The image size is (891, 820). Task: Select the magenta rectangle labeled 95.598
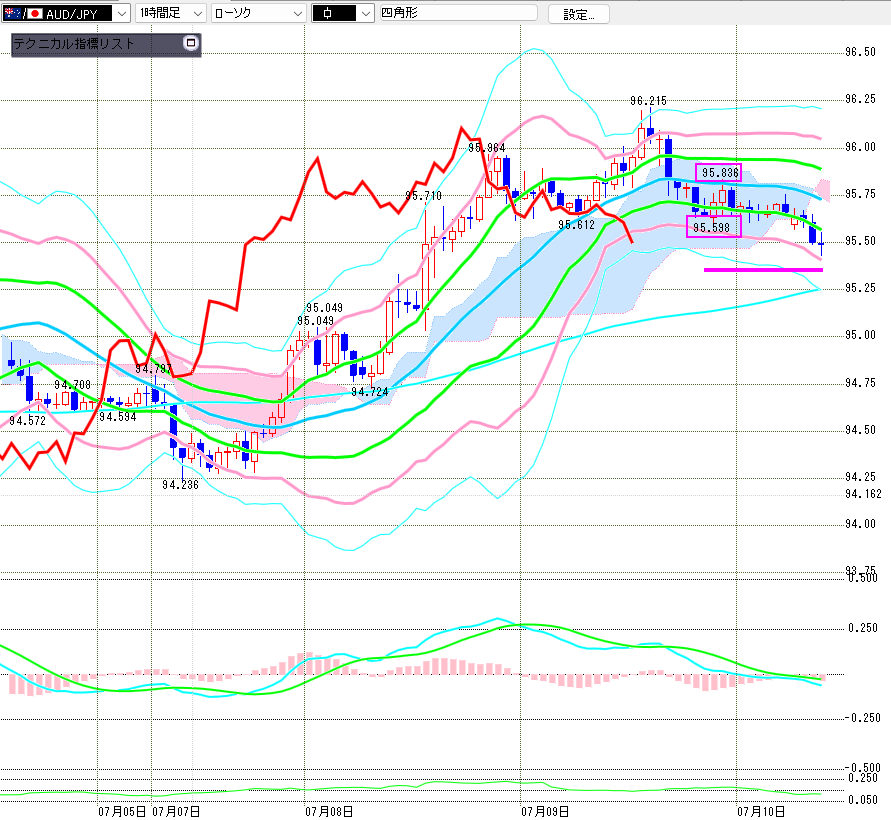coord(714,226)
